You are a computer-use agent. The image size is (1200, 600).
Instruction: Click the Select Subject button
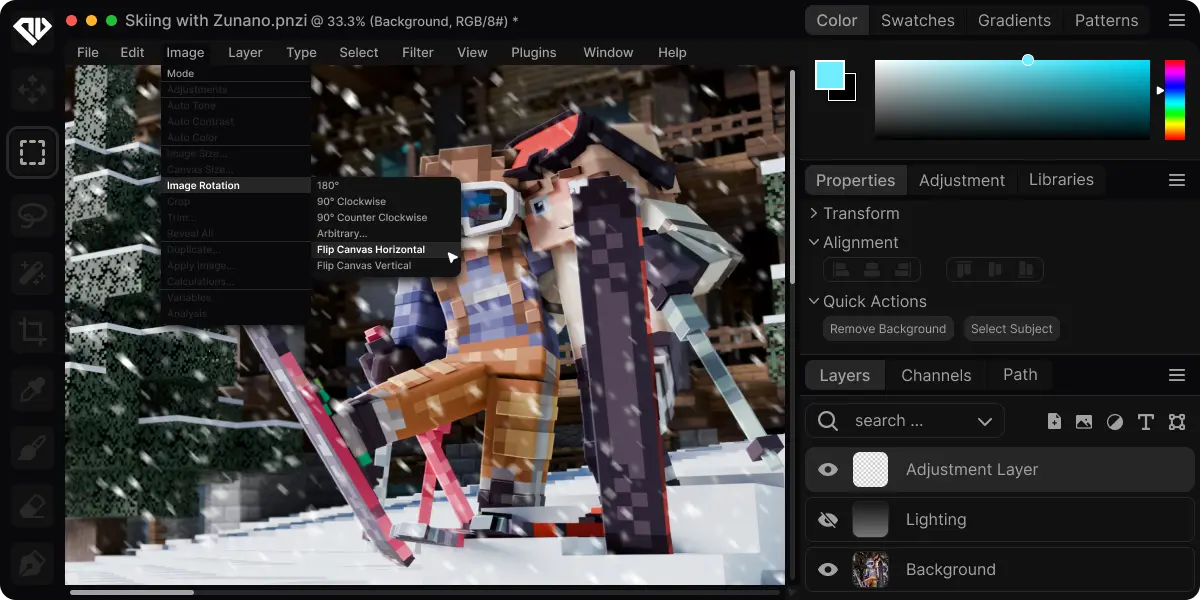point(1012,329)
